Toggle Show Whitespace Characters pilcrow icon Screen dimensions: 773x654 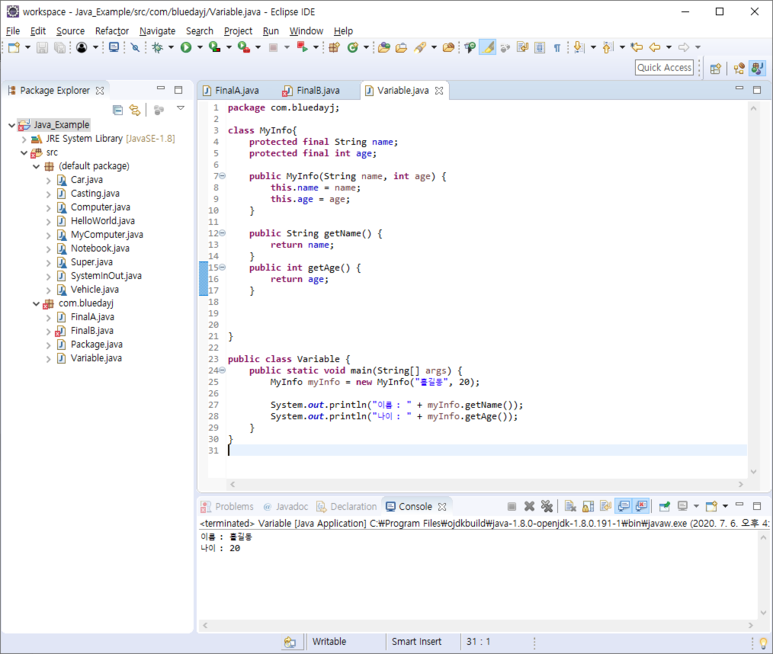pos(557,47)
